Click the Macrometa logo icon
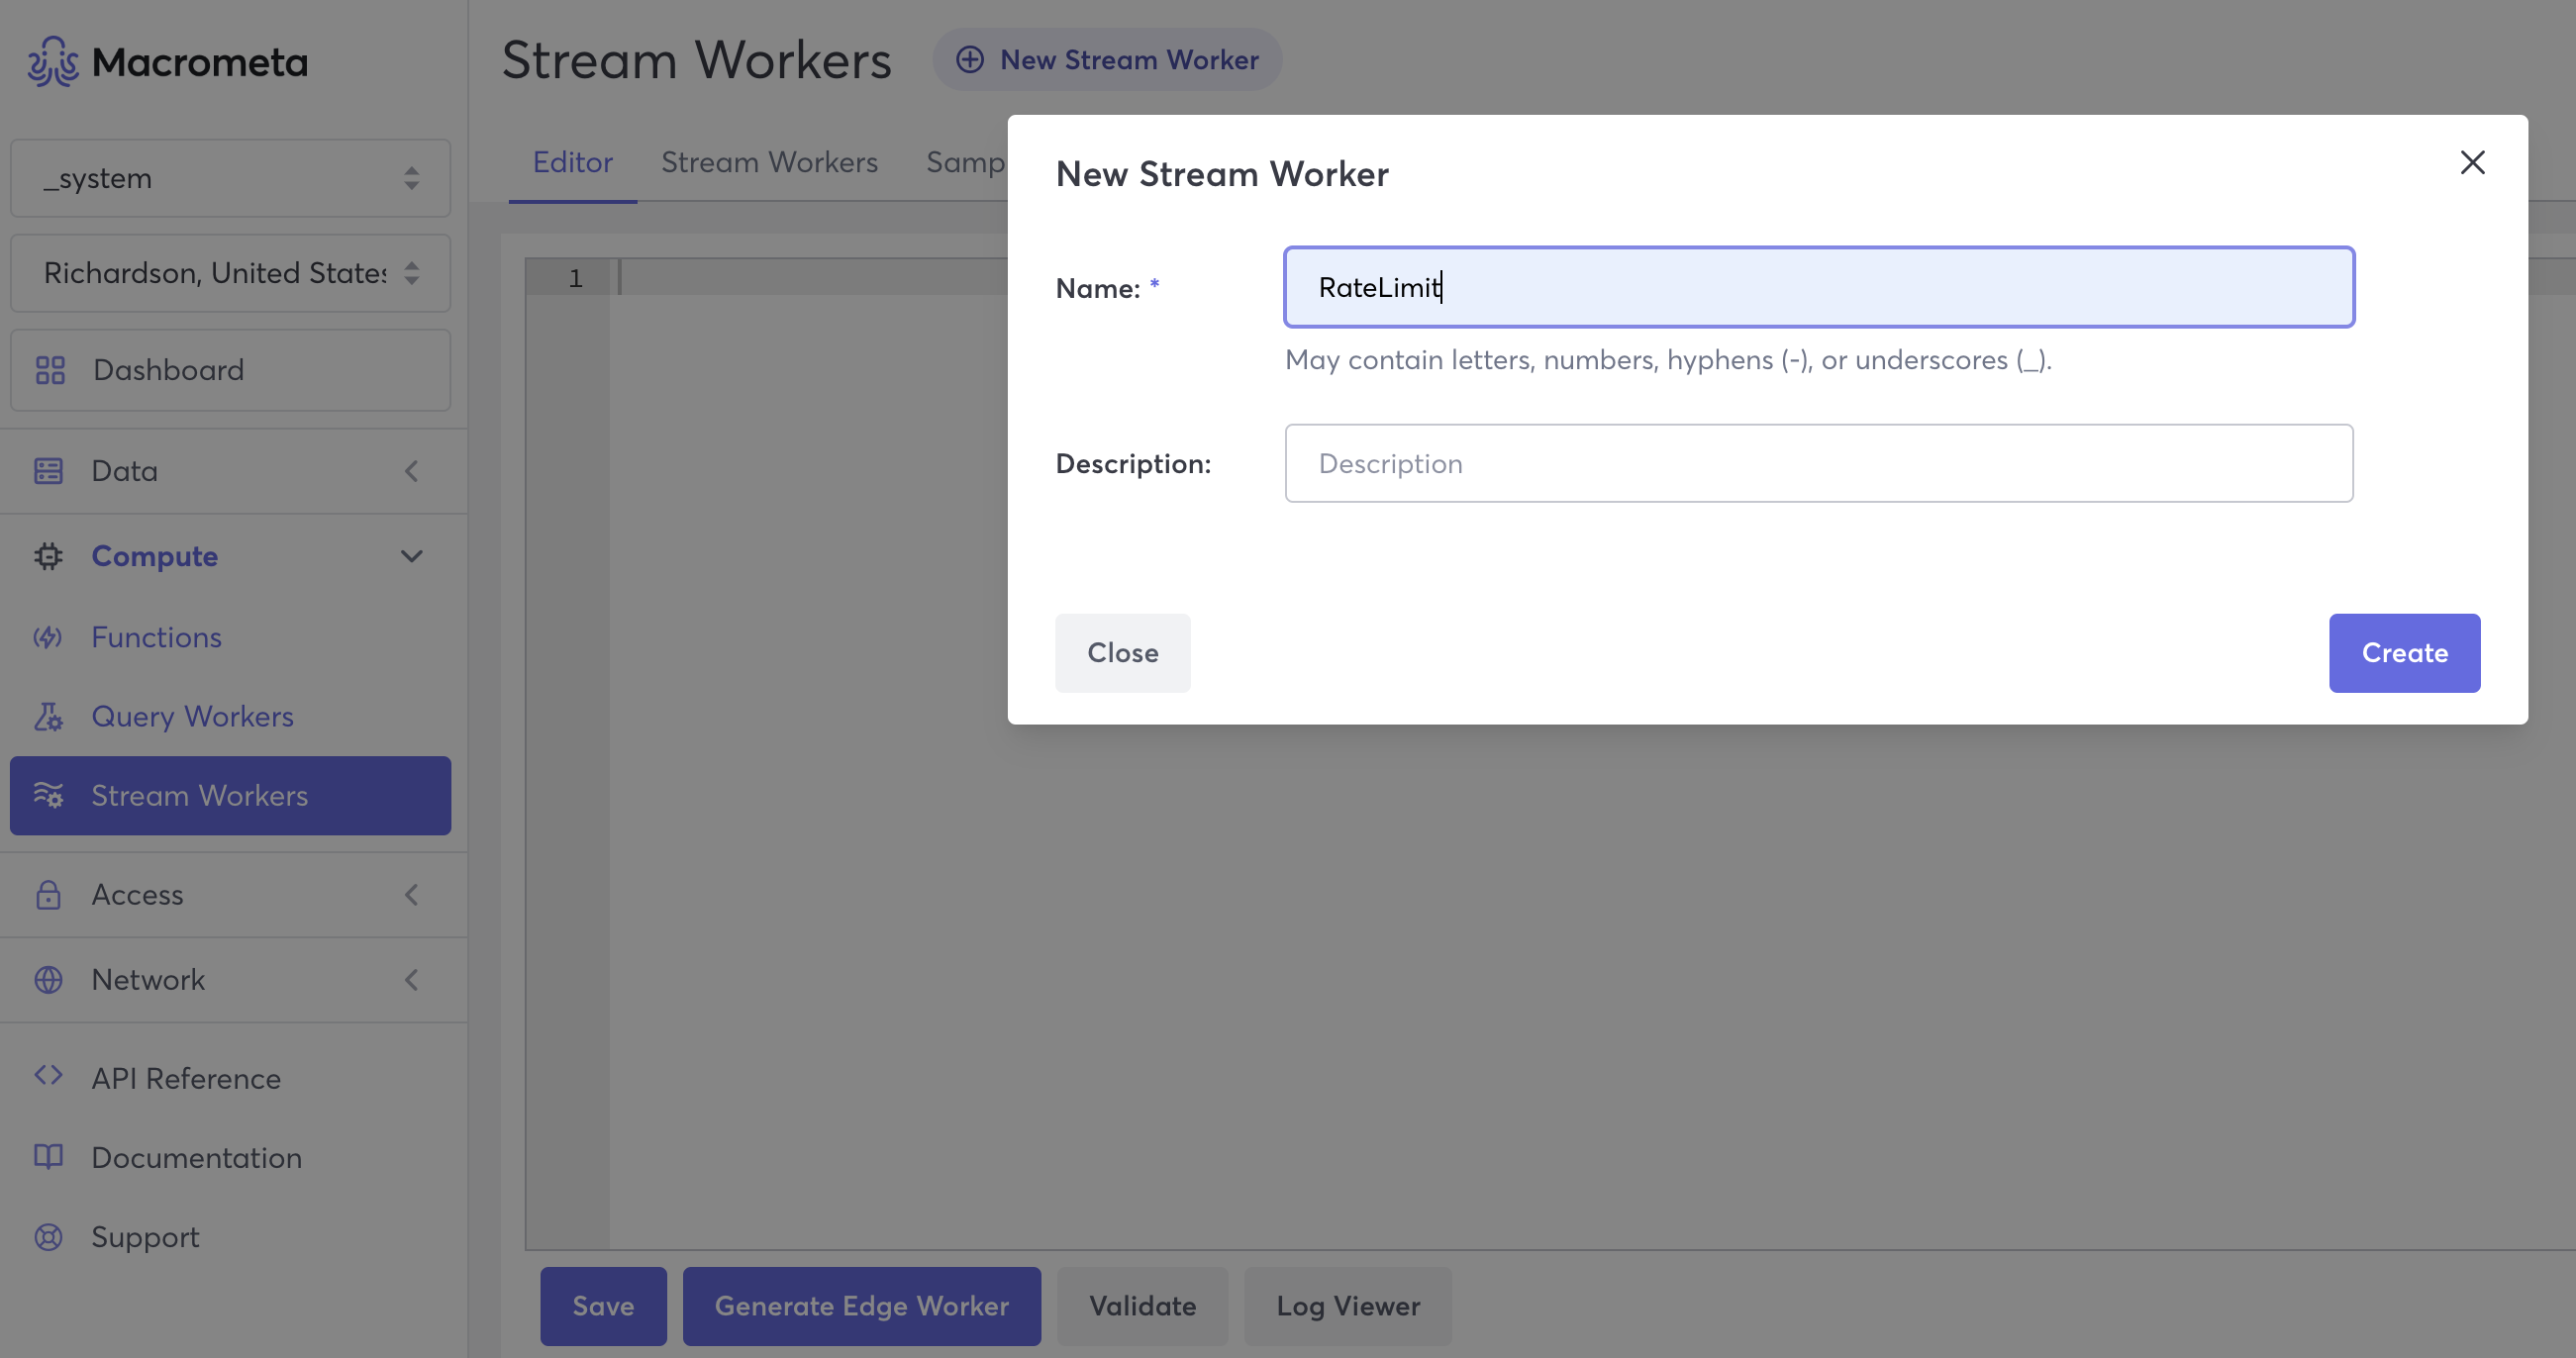This screenshot has width=2576, height=1358. click(x=52, y=62)
